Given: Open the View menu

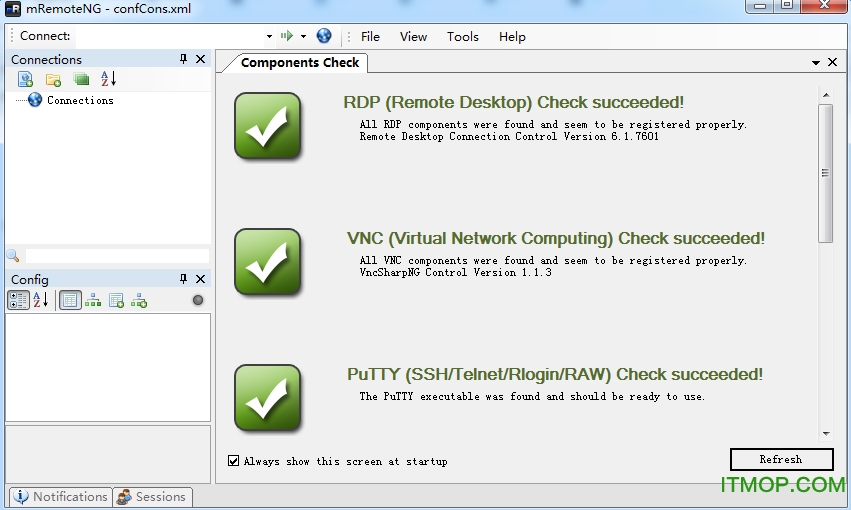Looking at the screenshot, I should pos(414,36).
